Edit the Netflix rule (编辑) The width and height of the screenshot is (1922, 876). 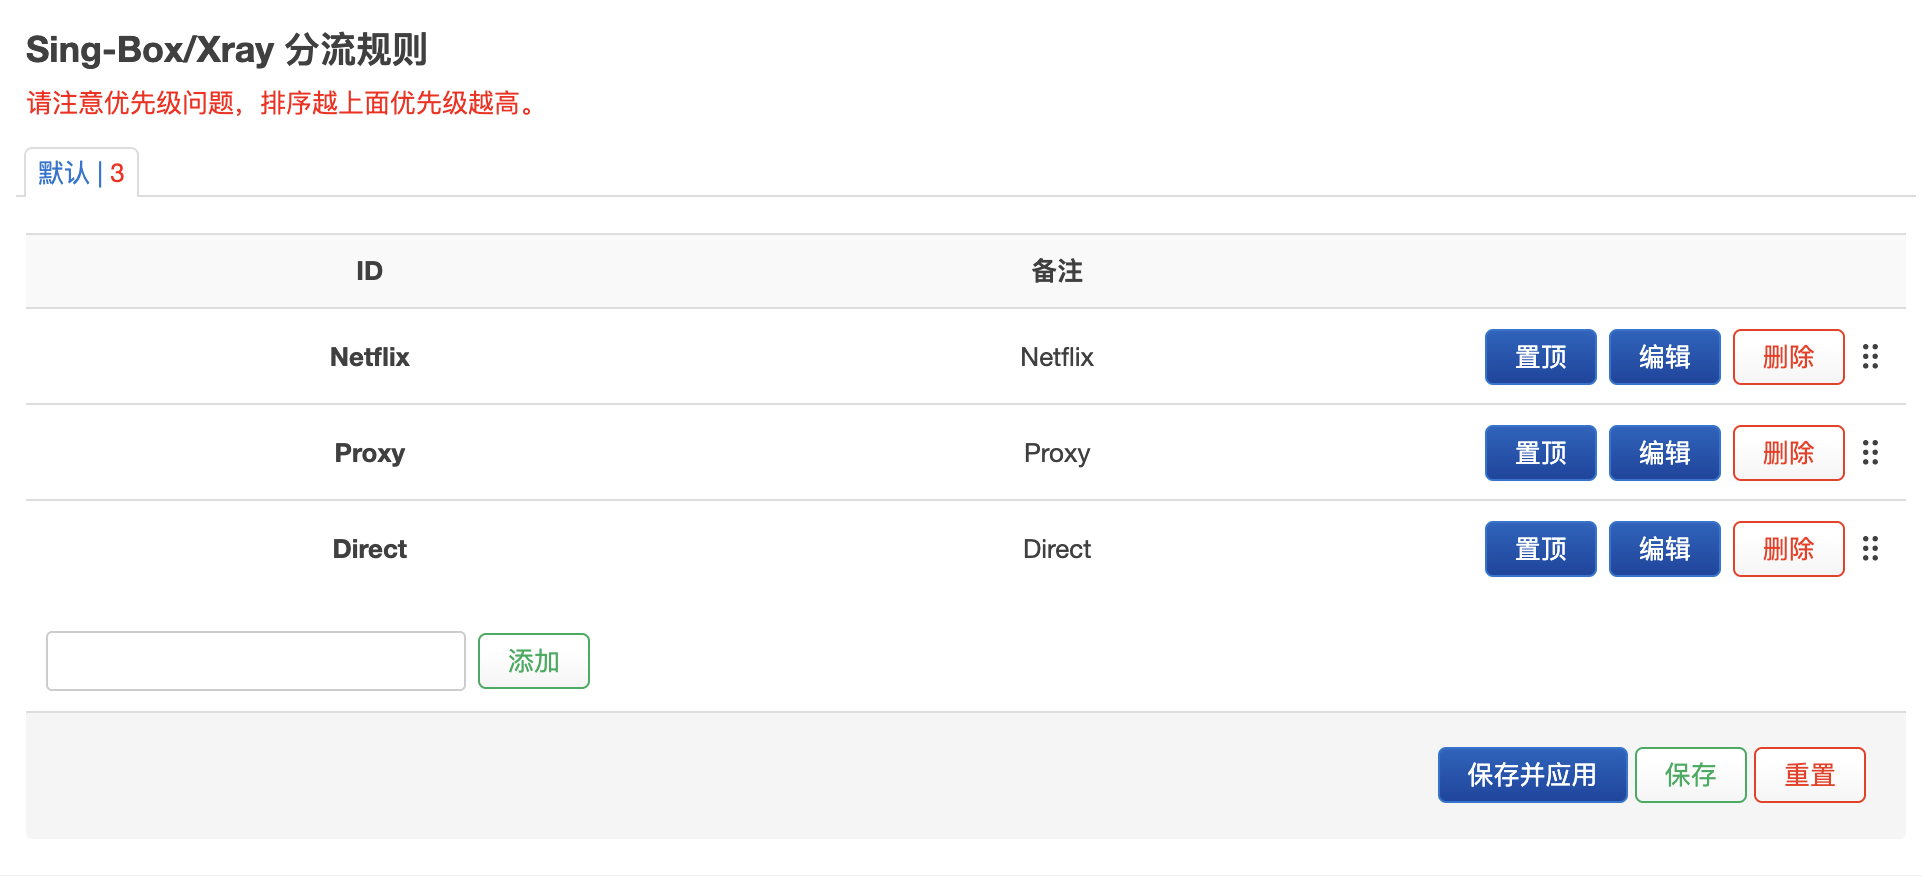1664,357
